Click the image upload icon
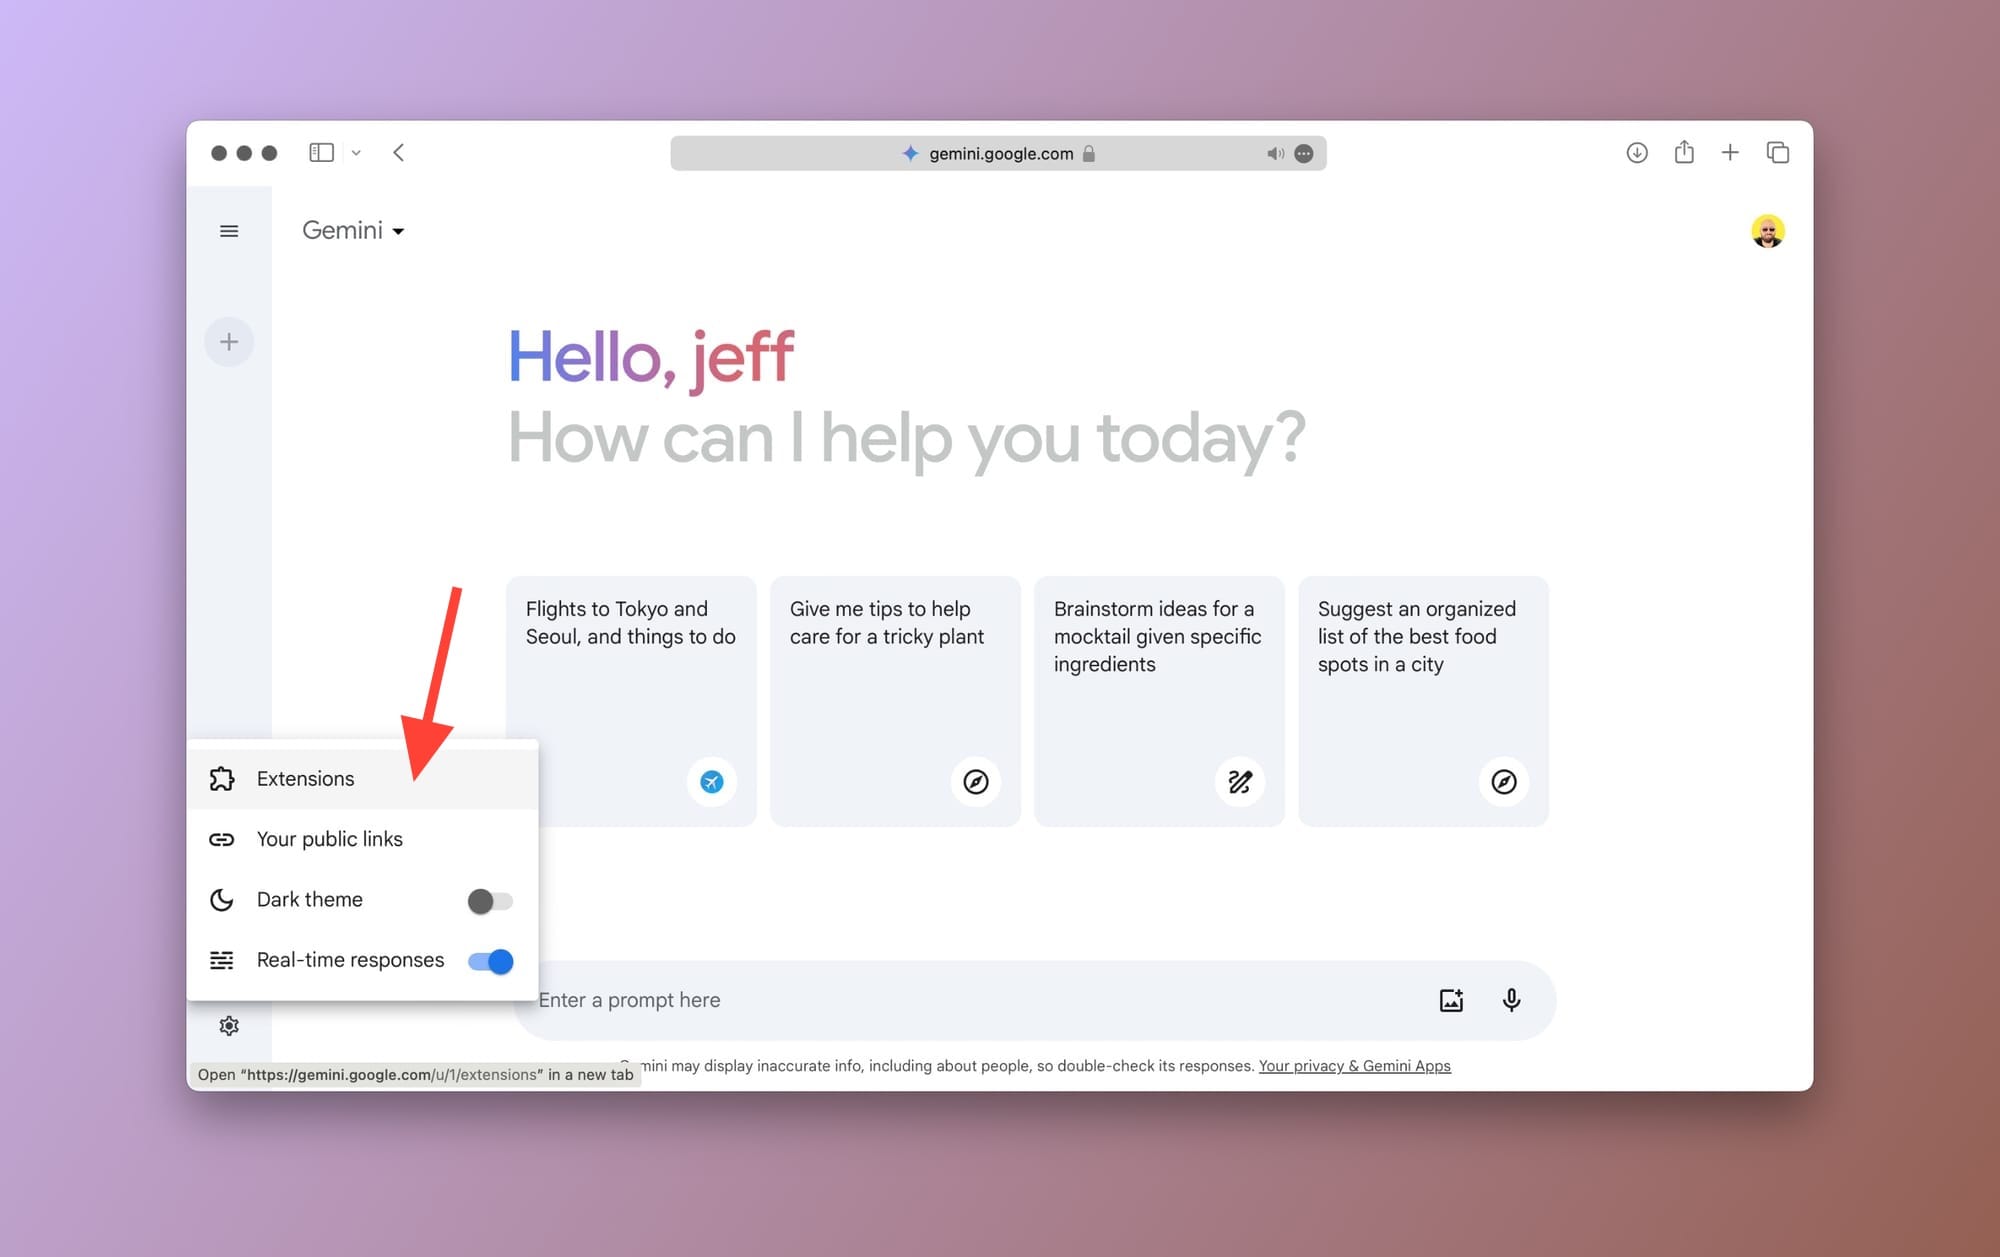This screenshot has height=1257, width=2000. (x=1451, y=998)
